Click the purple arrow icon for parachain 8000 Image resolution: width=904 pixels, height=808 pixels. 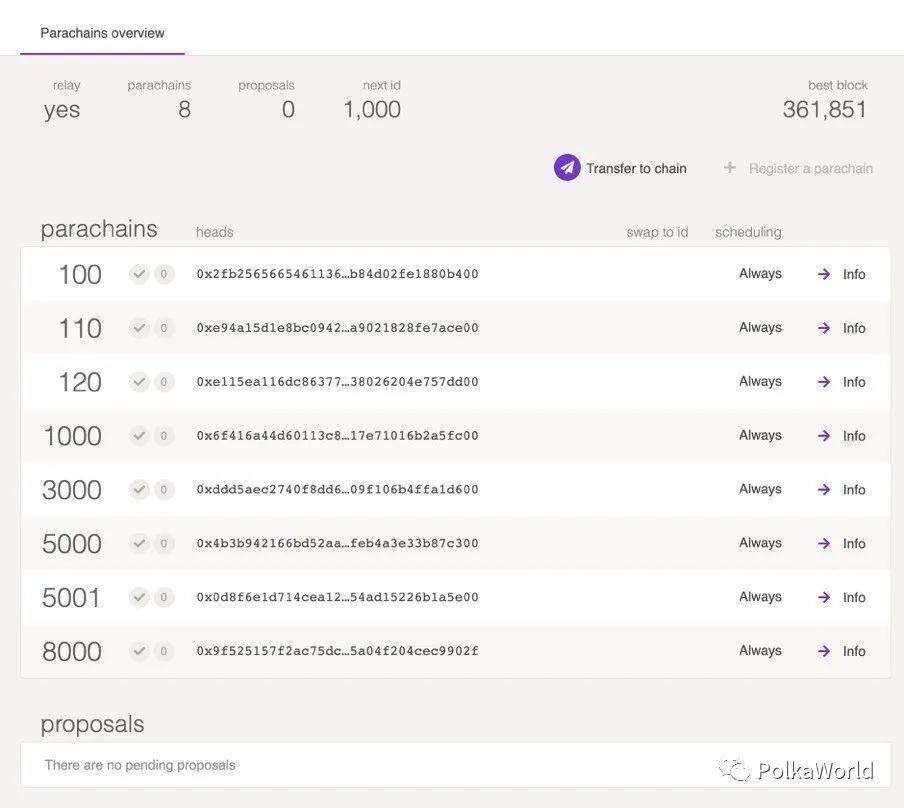[x=824, y=651]
